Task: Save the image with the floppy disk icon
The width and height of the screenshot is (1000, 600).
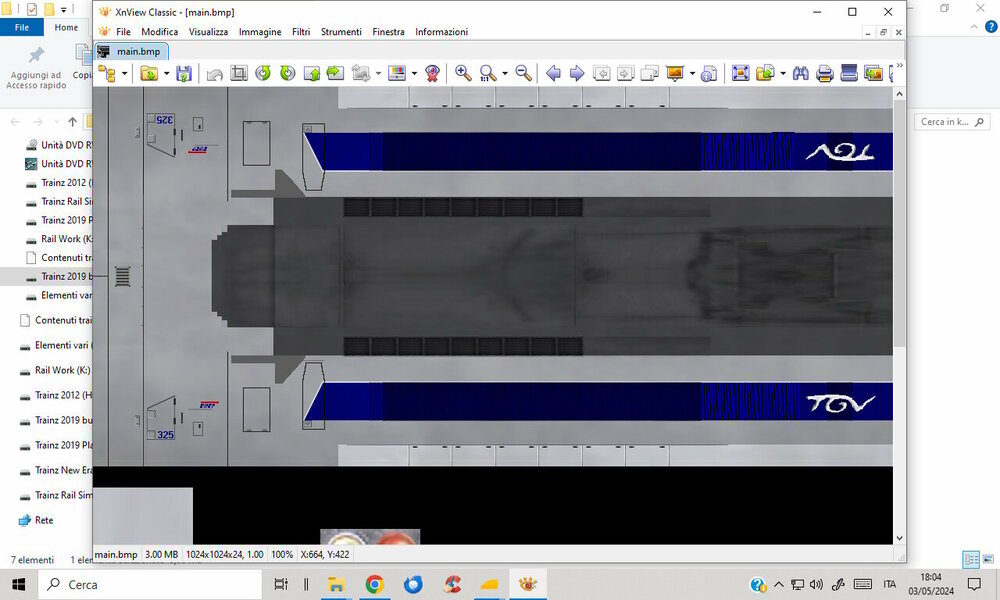Action: tap(184, 73)
